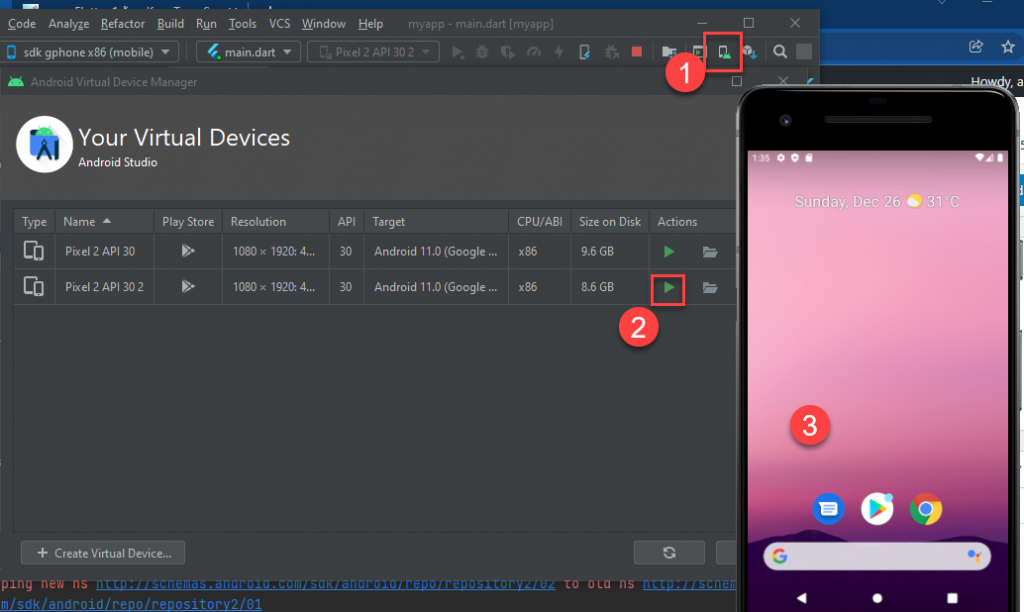Profile the app with the Profiler
The width and height of the screenshot is (1024, 612).
coord(532,51)
